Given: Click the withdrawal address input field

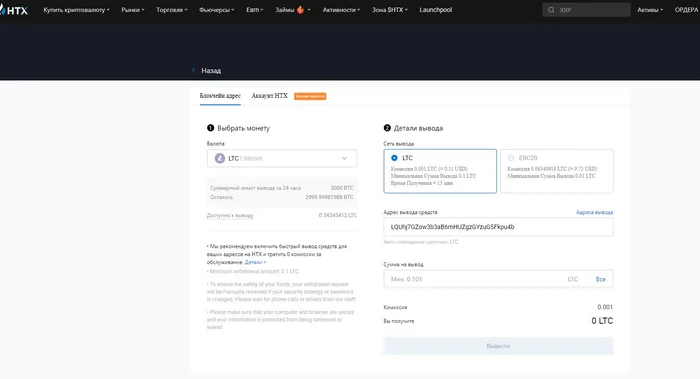Looking at the screenshot, I should [x=498, y=227].
